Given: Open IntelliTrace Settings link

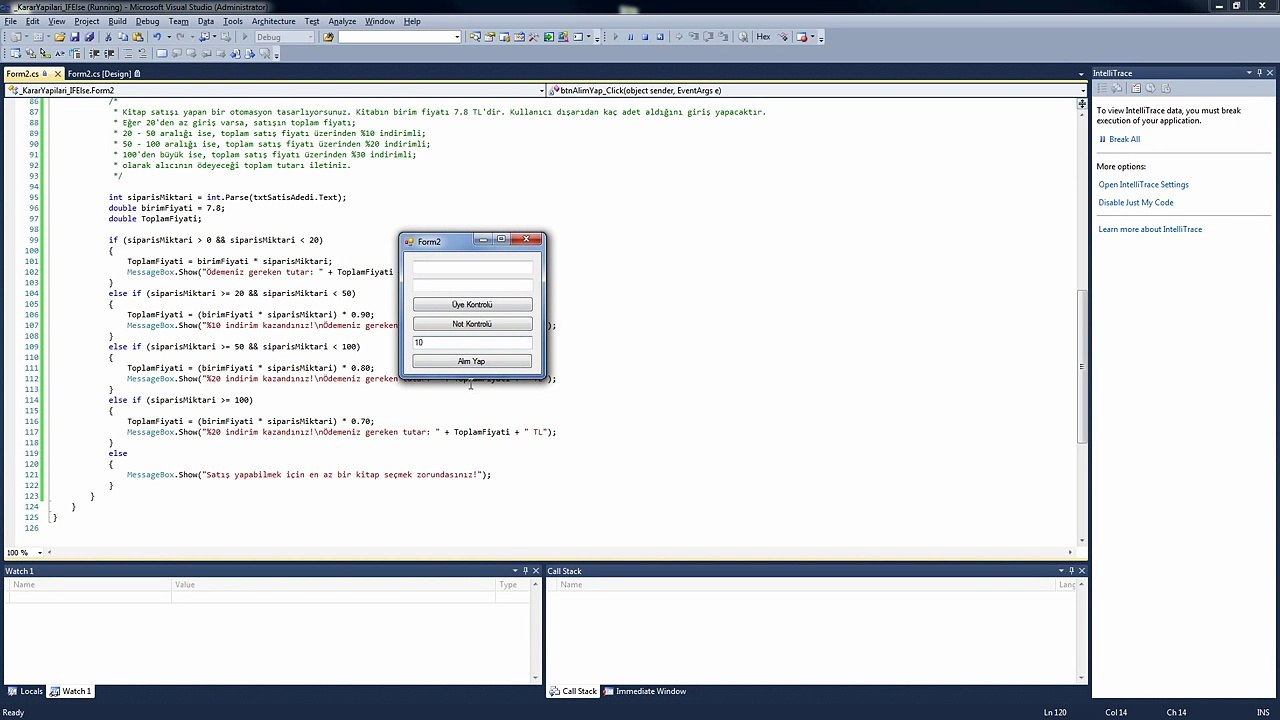Looking at the screenshot, I should click(1143, 184).
